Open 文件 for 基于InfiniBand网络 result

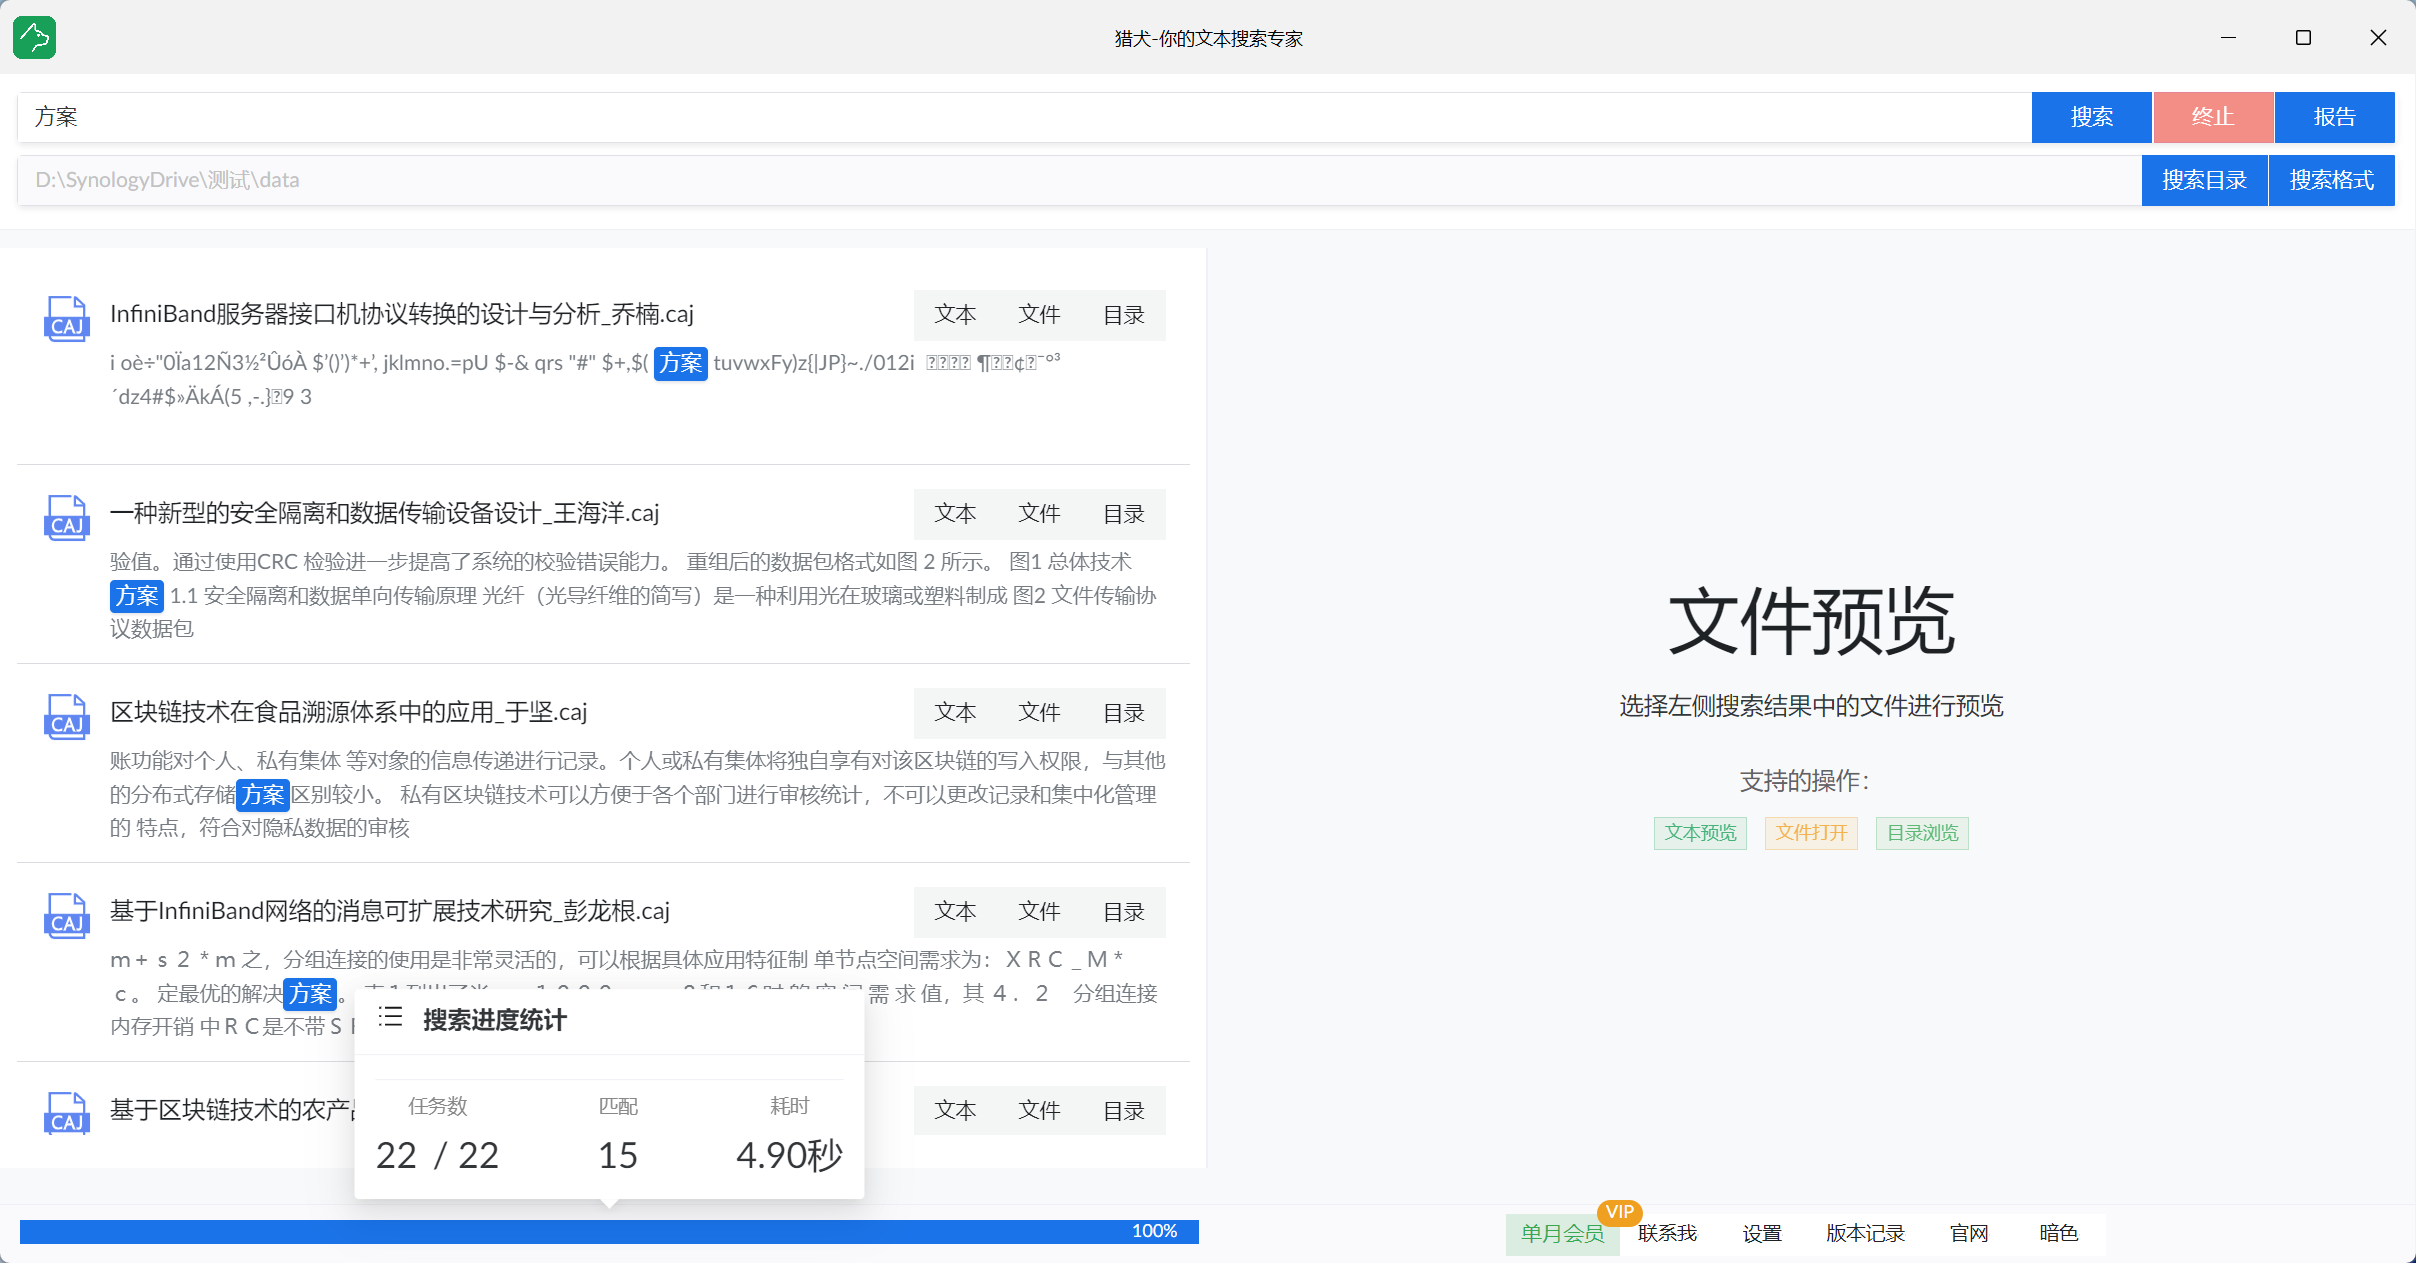(x=1039, y=912)
